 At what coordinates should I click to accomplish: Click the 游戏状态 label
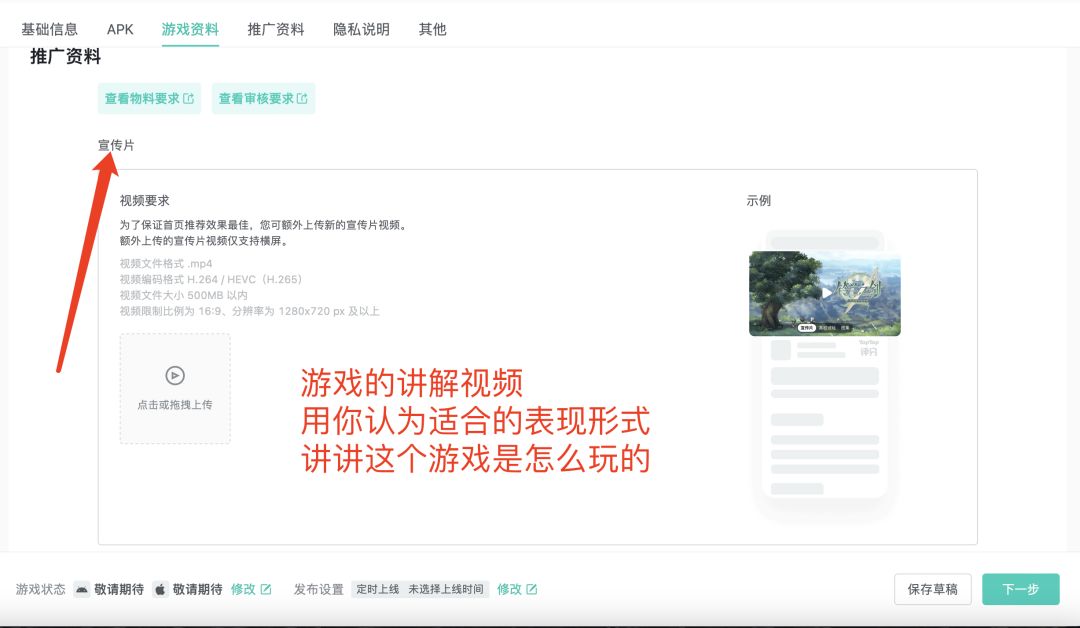(41, 589)
